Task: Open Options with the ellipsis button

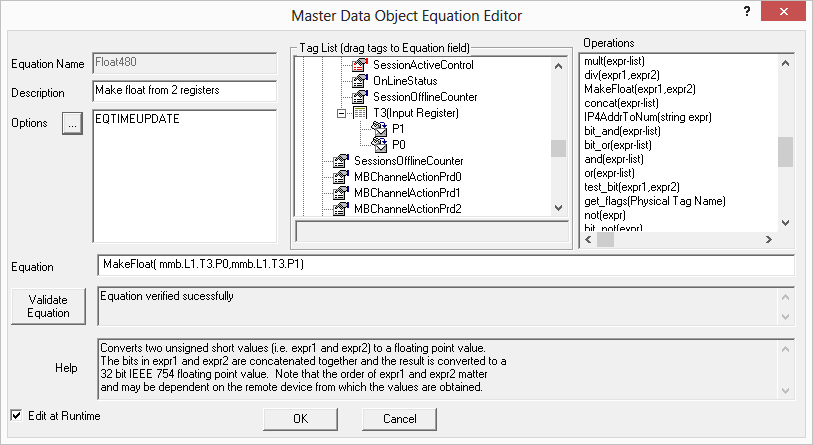Action: click(x=73, y=124)
